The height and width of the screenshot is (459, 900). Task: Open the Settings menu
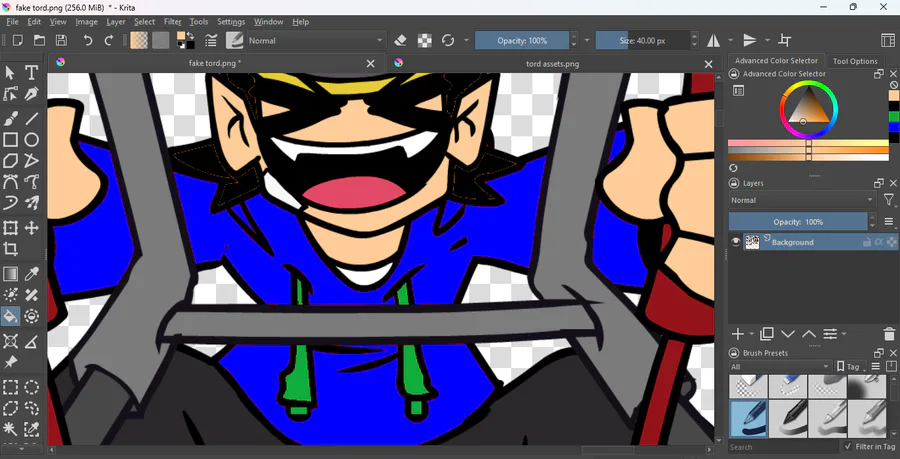click(231, 22)
